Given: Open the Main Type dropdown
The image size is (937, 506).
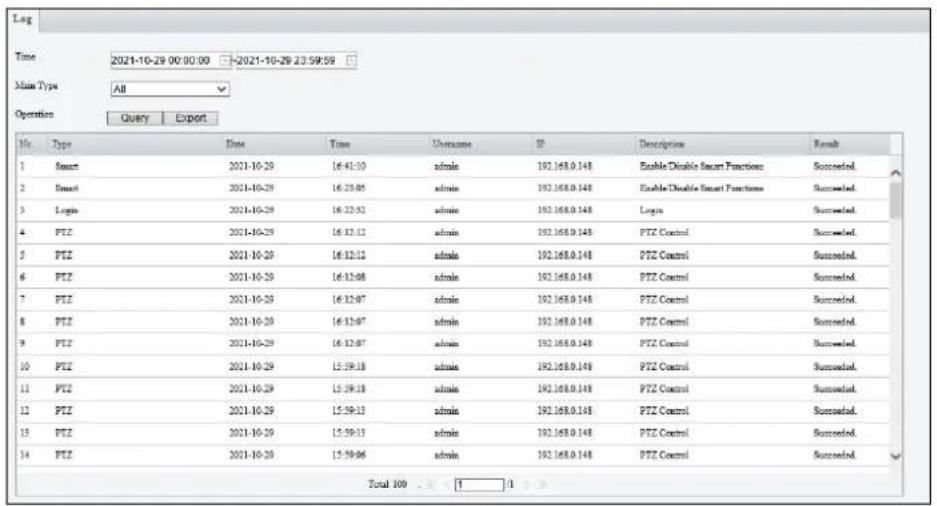Looking at the screenshot, I should pos(170,89).
